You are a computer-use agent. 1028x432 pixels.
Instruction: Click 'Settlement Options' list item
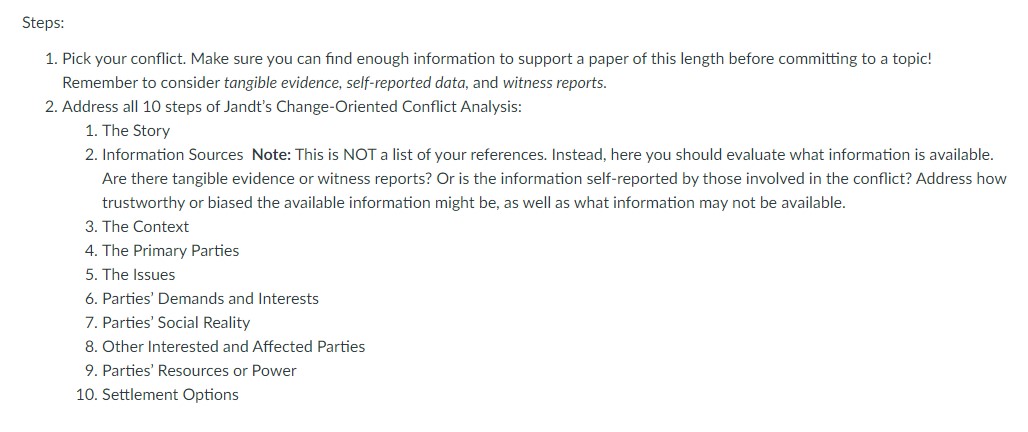click(x=170, y=395)
